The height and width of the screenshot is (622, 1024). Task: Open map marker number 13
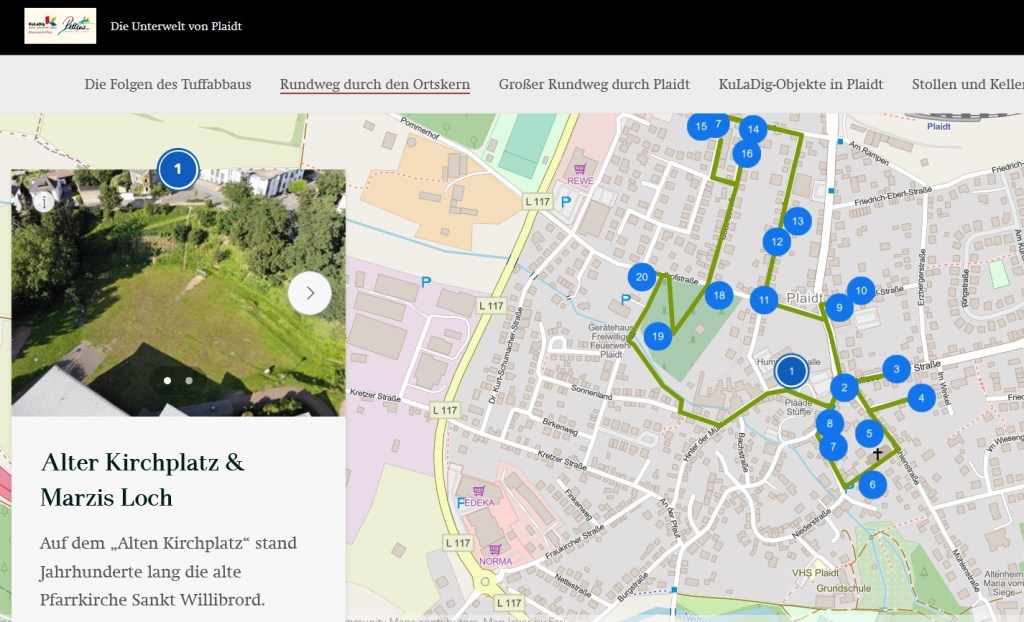(797, 221)
